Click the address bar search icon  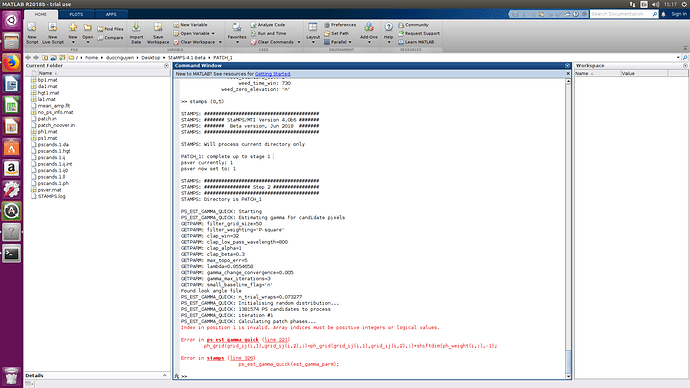click(685, 58)
